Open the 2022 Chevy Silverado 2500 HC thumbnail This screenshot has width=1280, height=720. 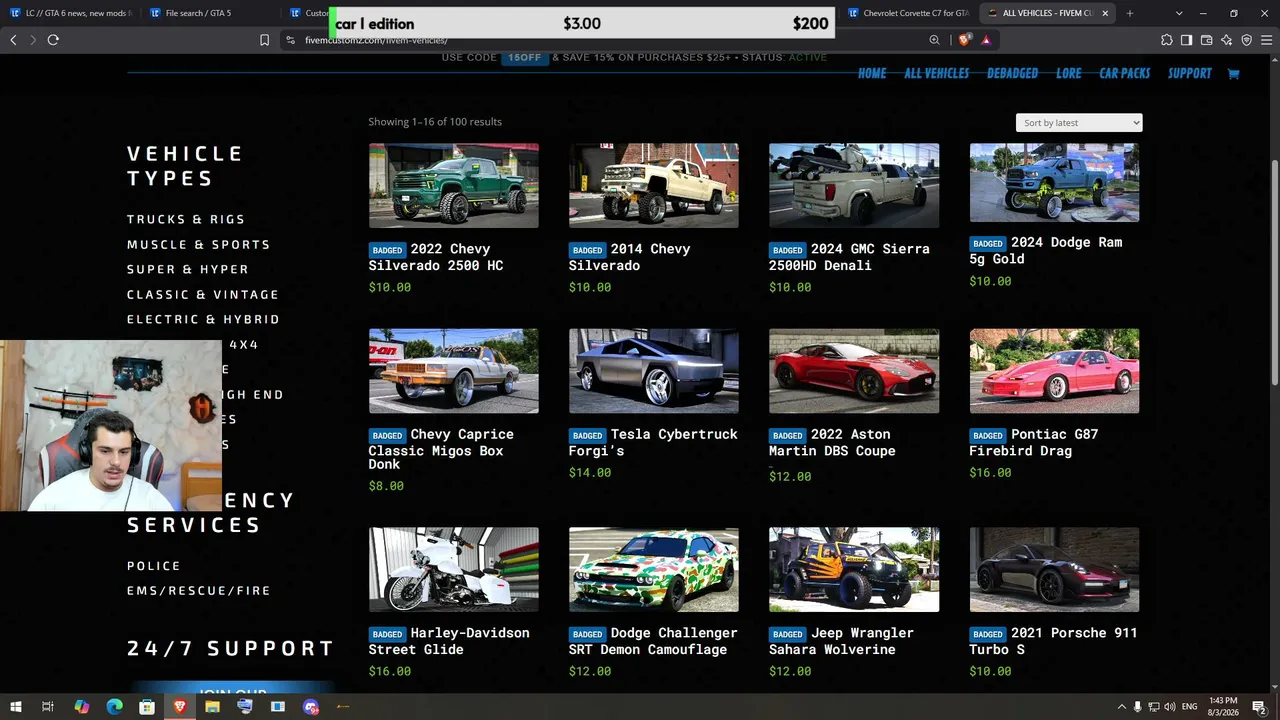[x=453, y=185]
